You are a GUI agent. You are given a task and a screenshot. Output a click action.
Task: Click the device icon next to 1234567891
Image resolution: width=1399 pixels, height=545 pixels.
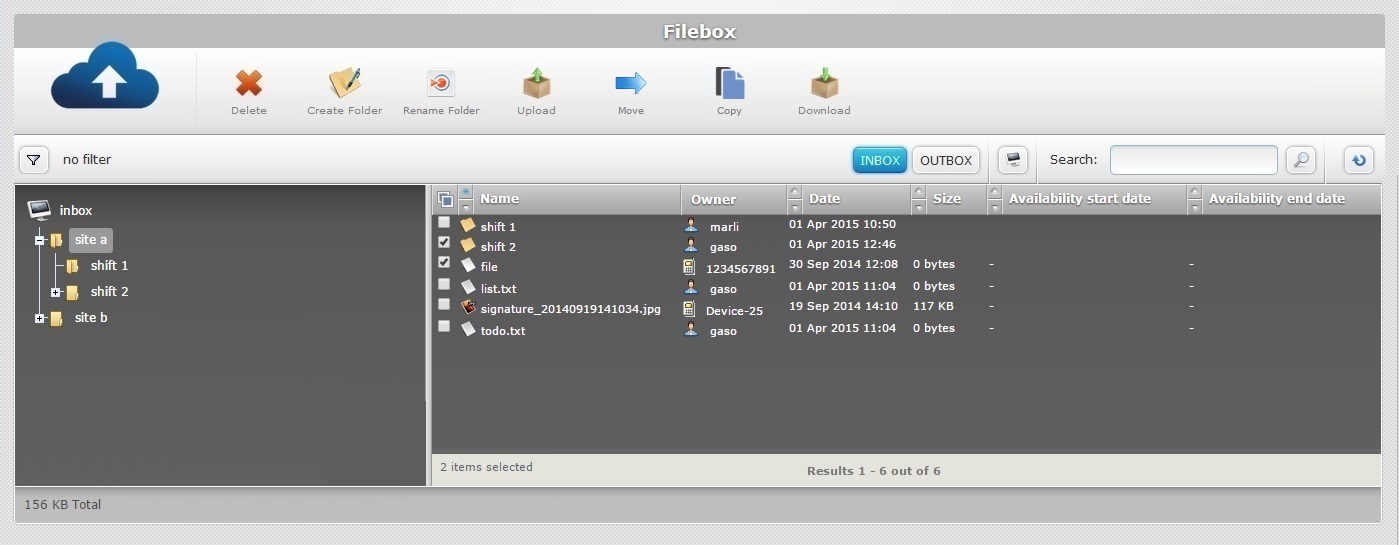[x=689, y=267]
